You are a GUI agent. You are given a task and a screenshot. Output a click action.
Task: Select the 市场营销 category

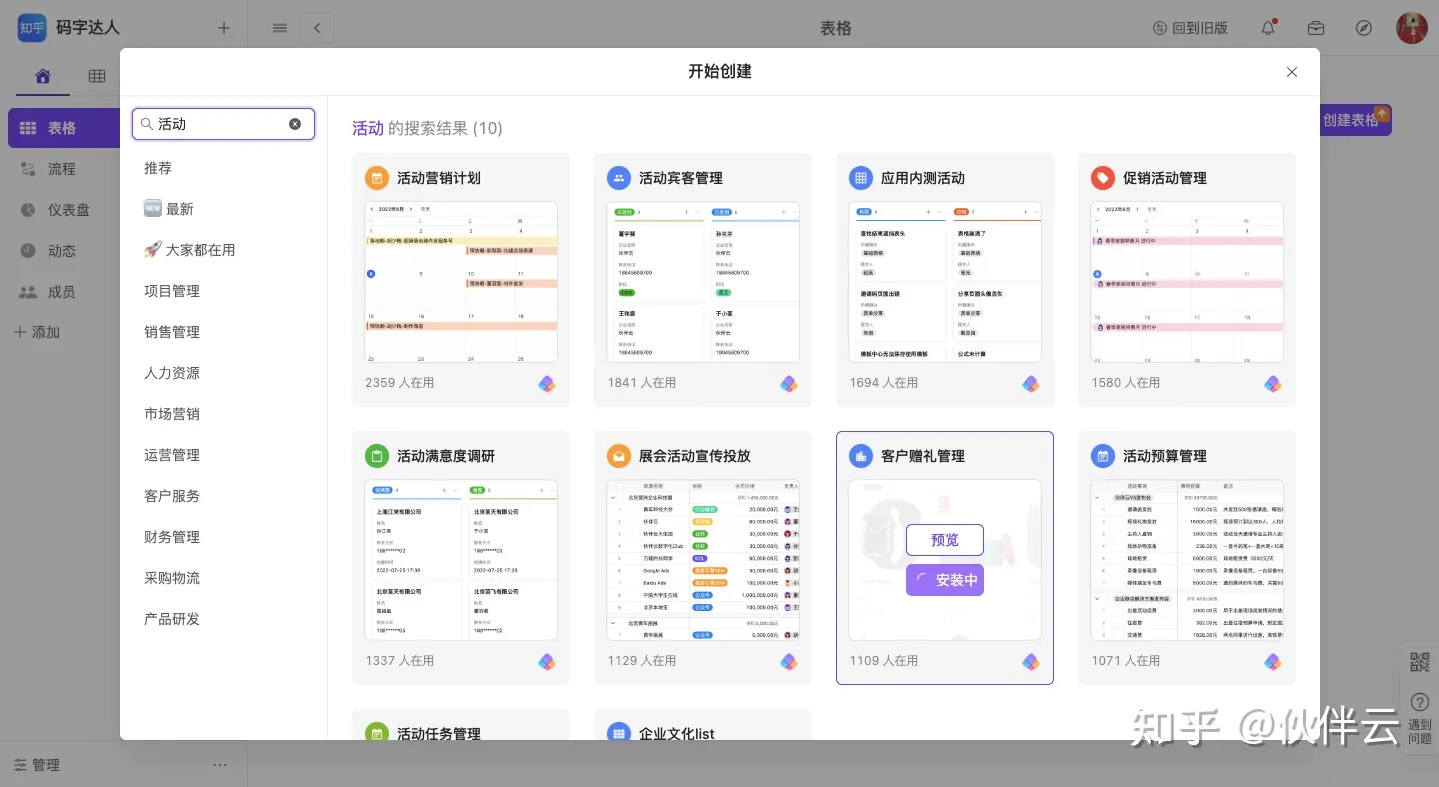[x=172, y=414]
